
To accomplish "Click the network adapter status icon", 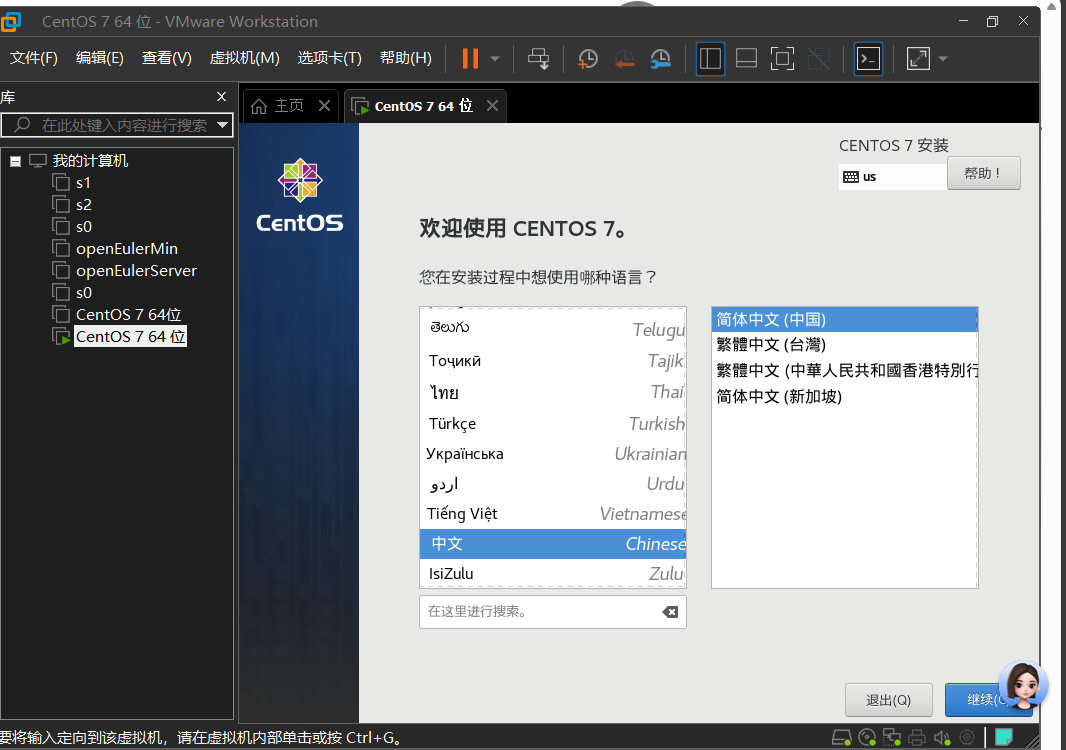I will pyautogui.click(x=891, y=738).
